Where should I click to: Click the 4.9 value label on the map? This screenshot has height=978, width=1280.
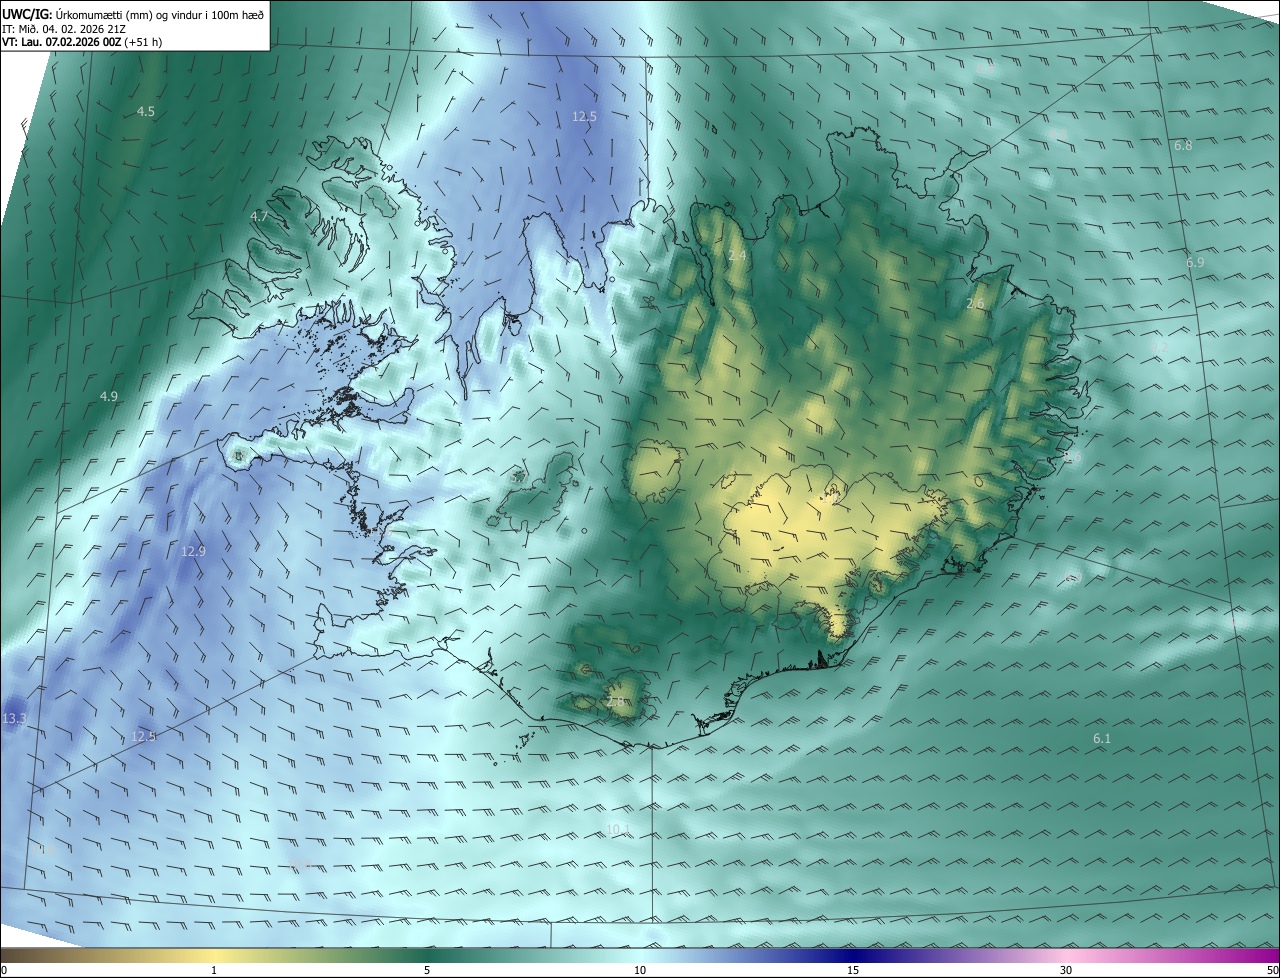click(109, 396)
